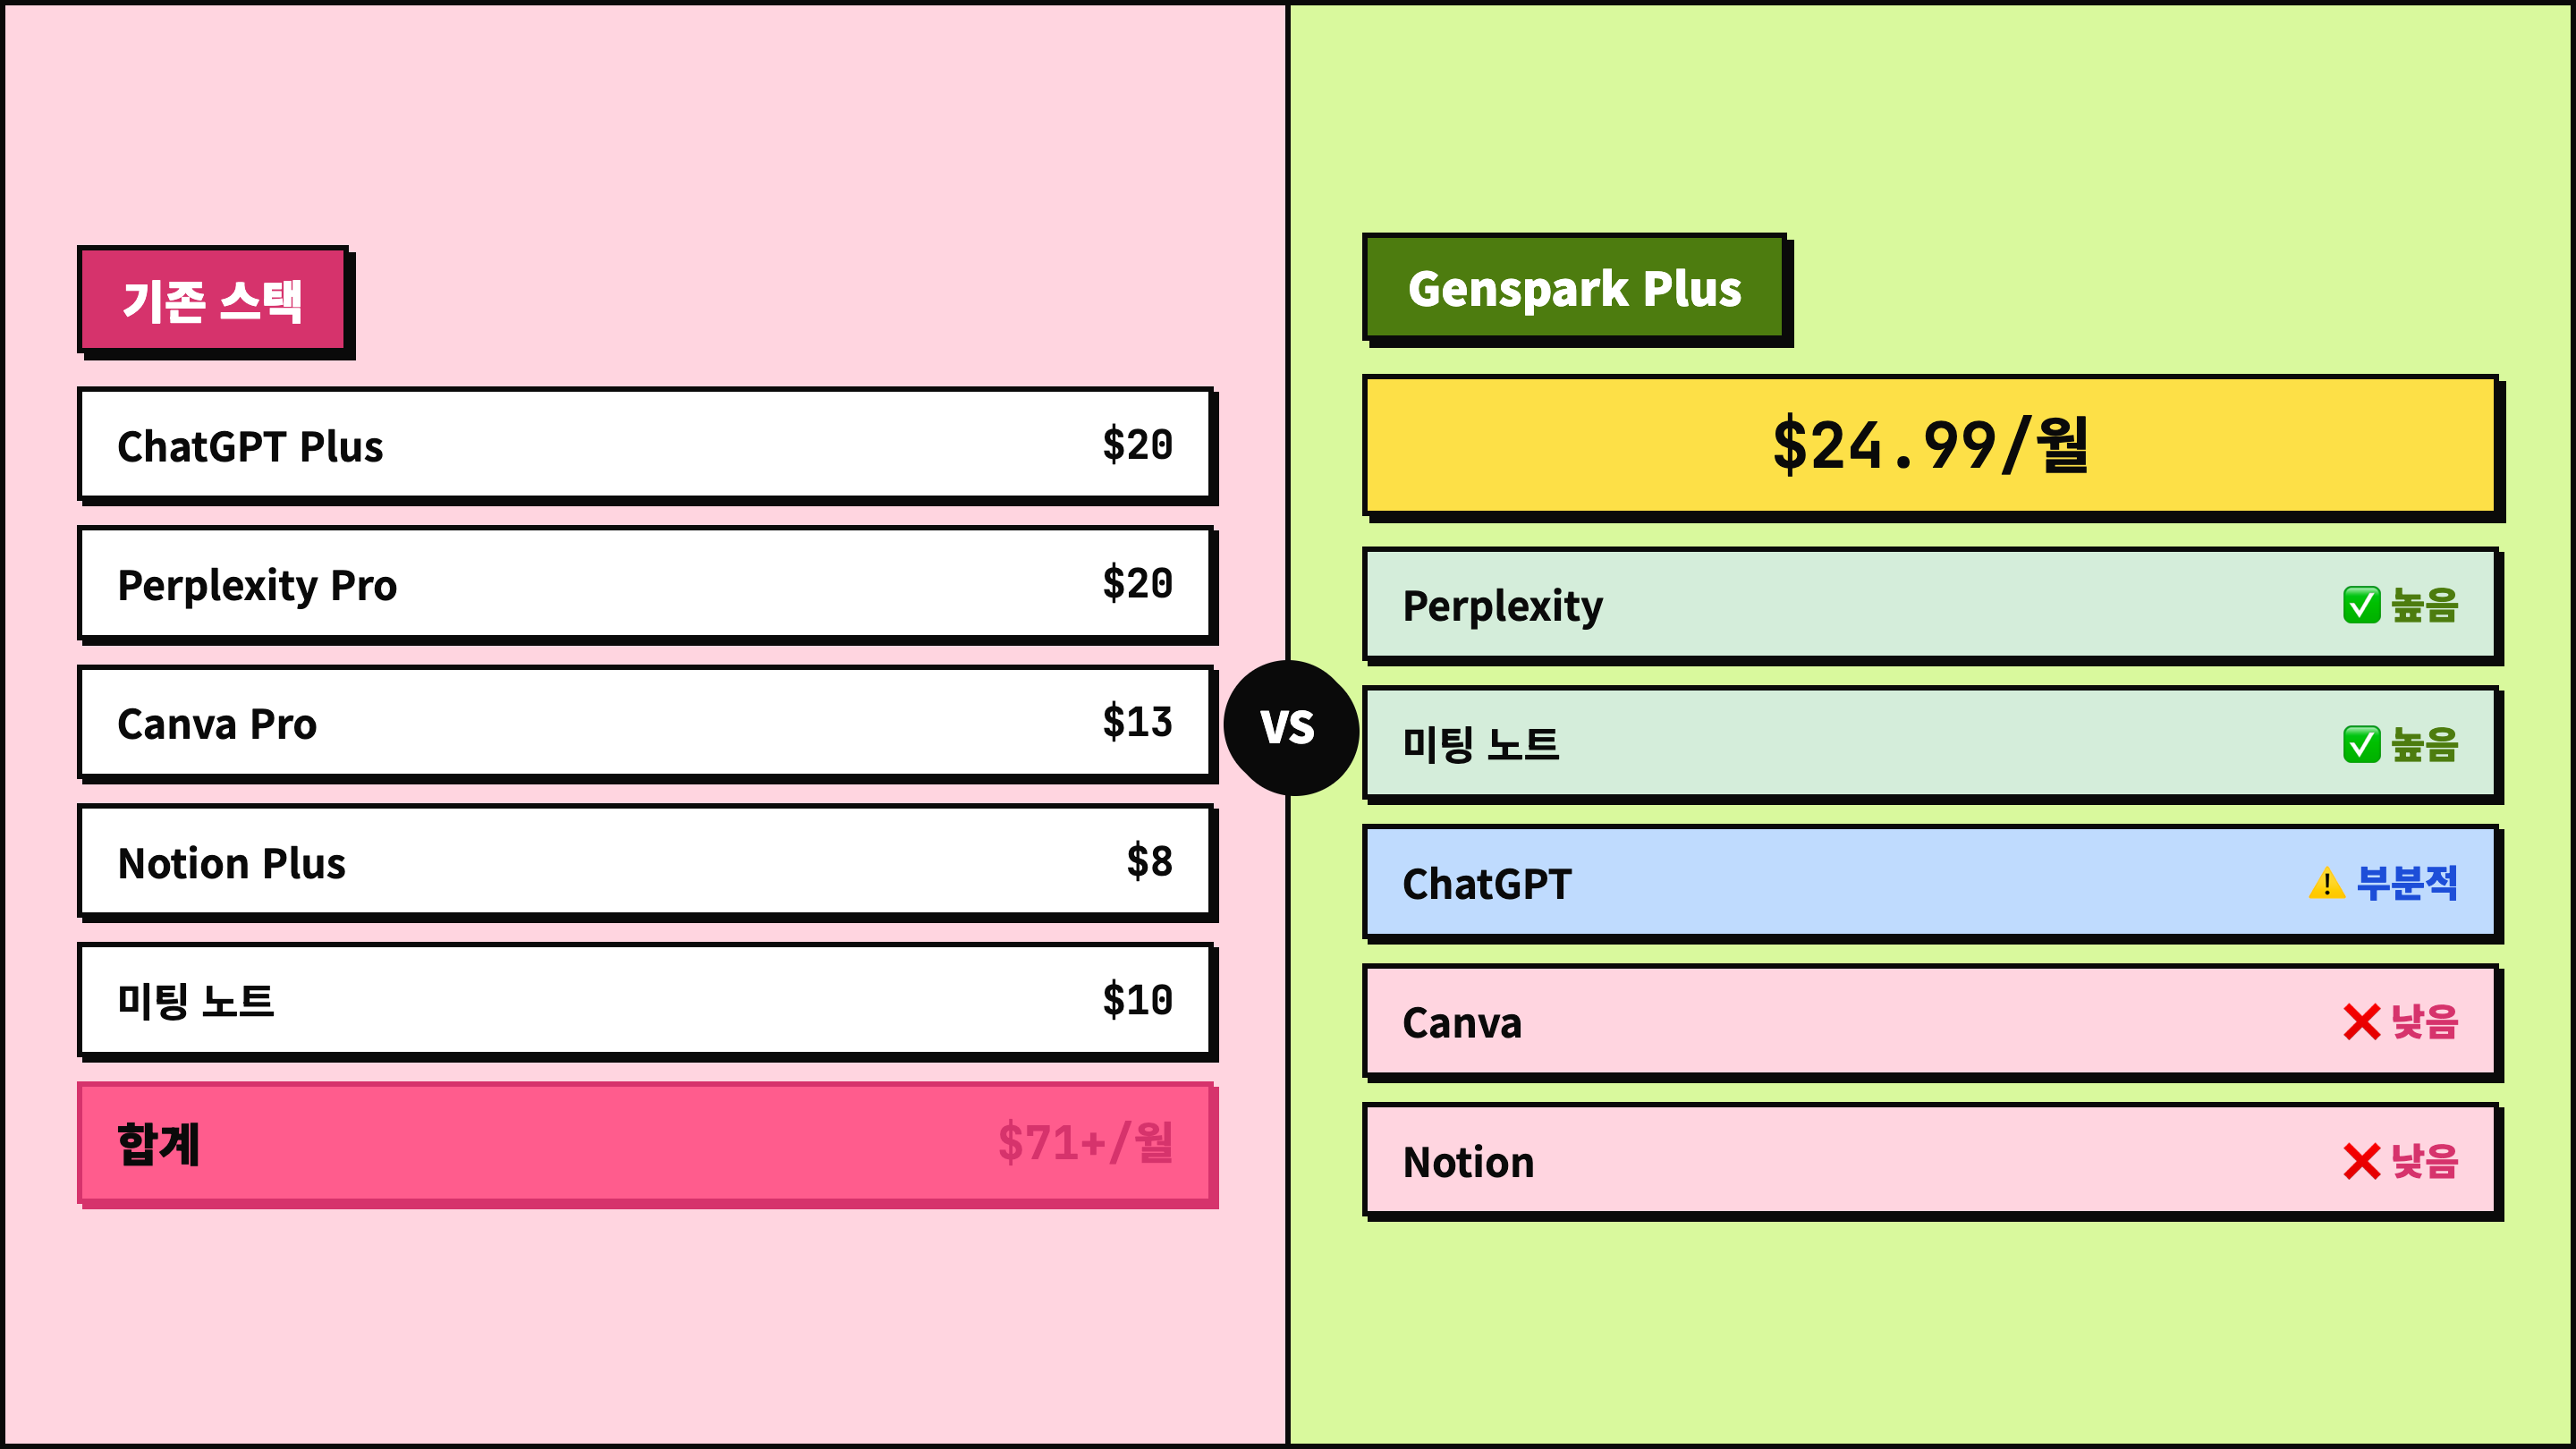Click the Notion text in pink row
2576x1449 pixels.
click(x=1468, y=1162)
